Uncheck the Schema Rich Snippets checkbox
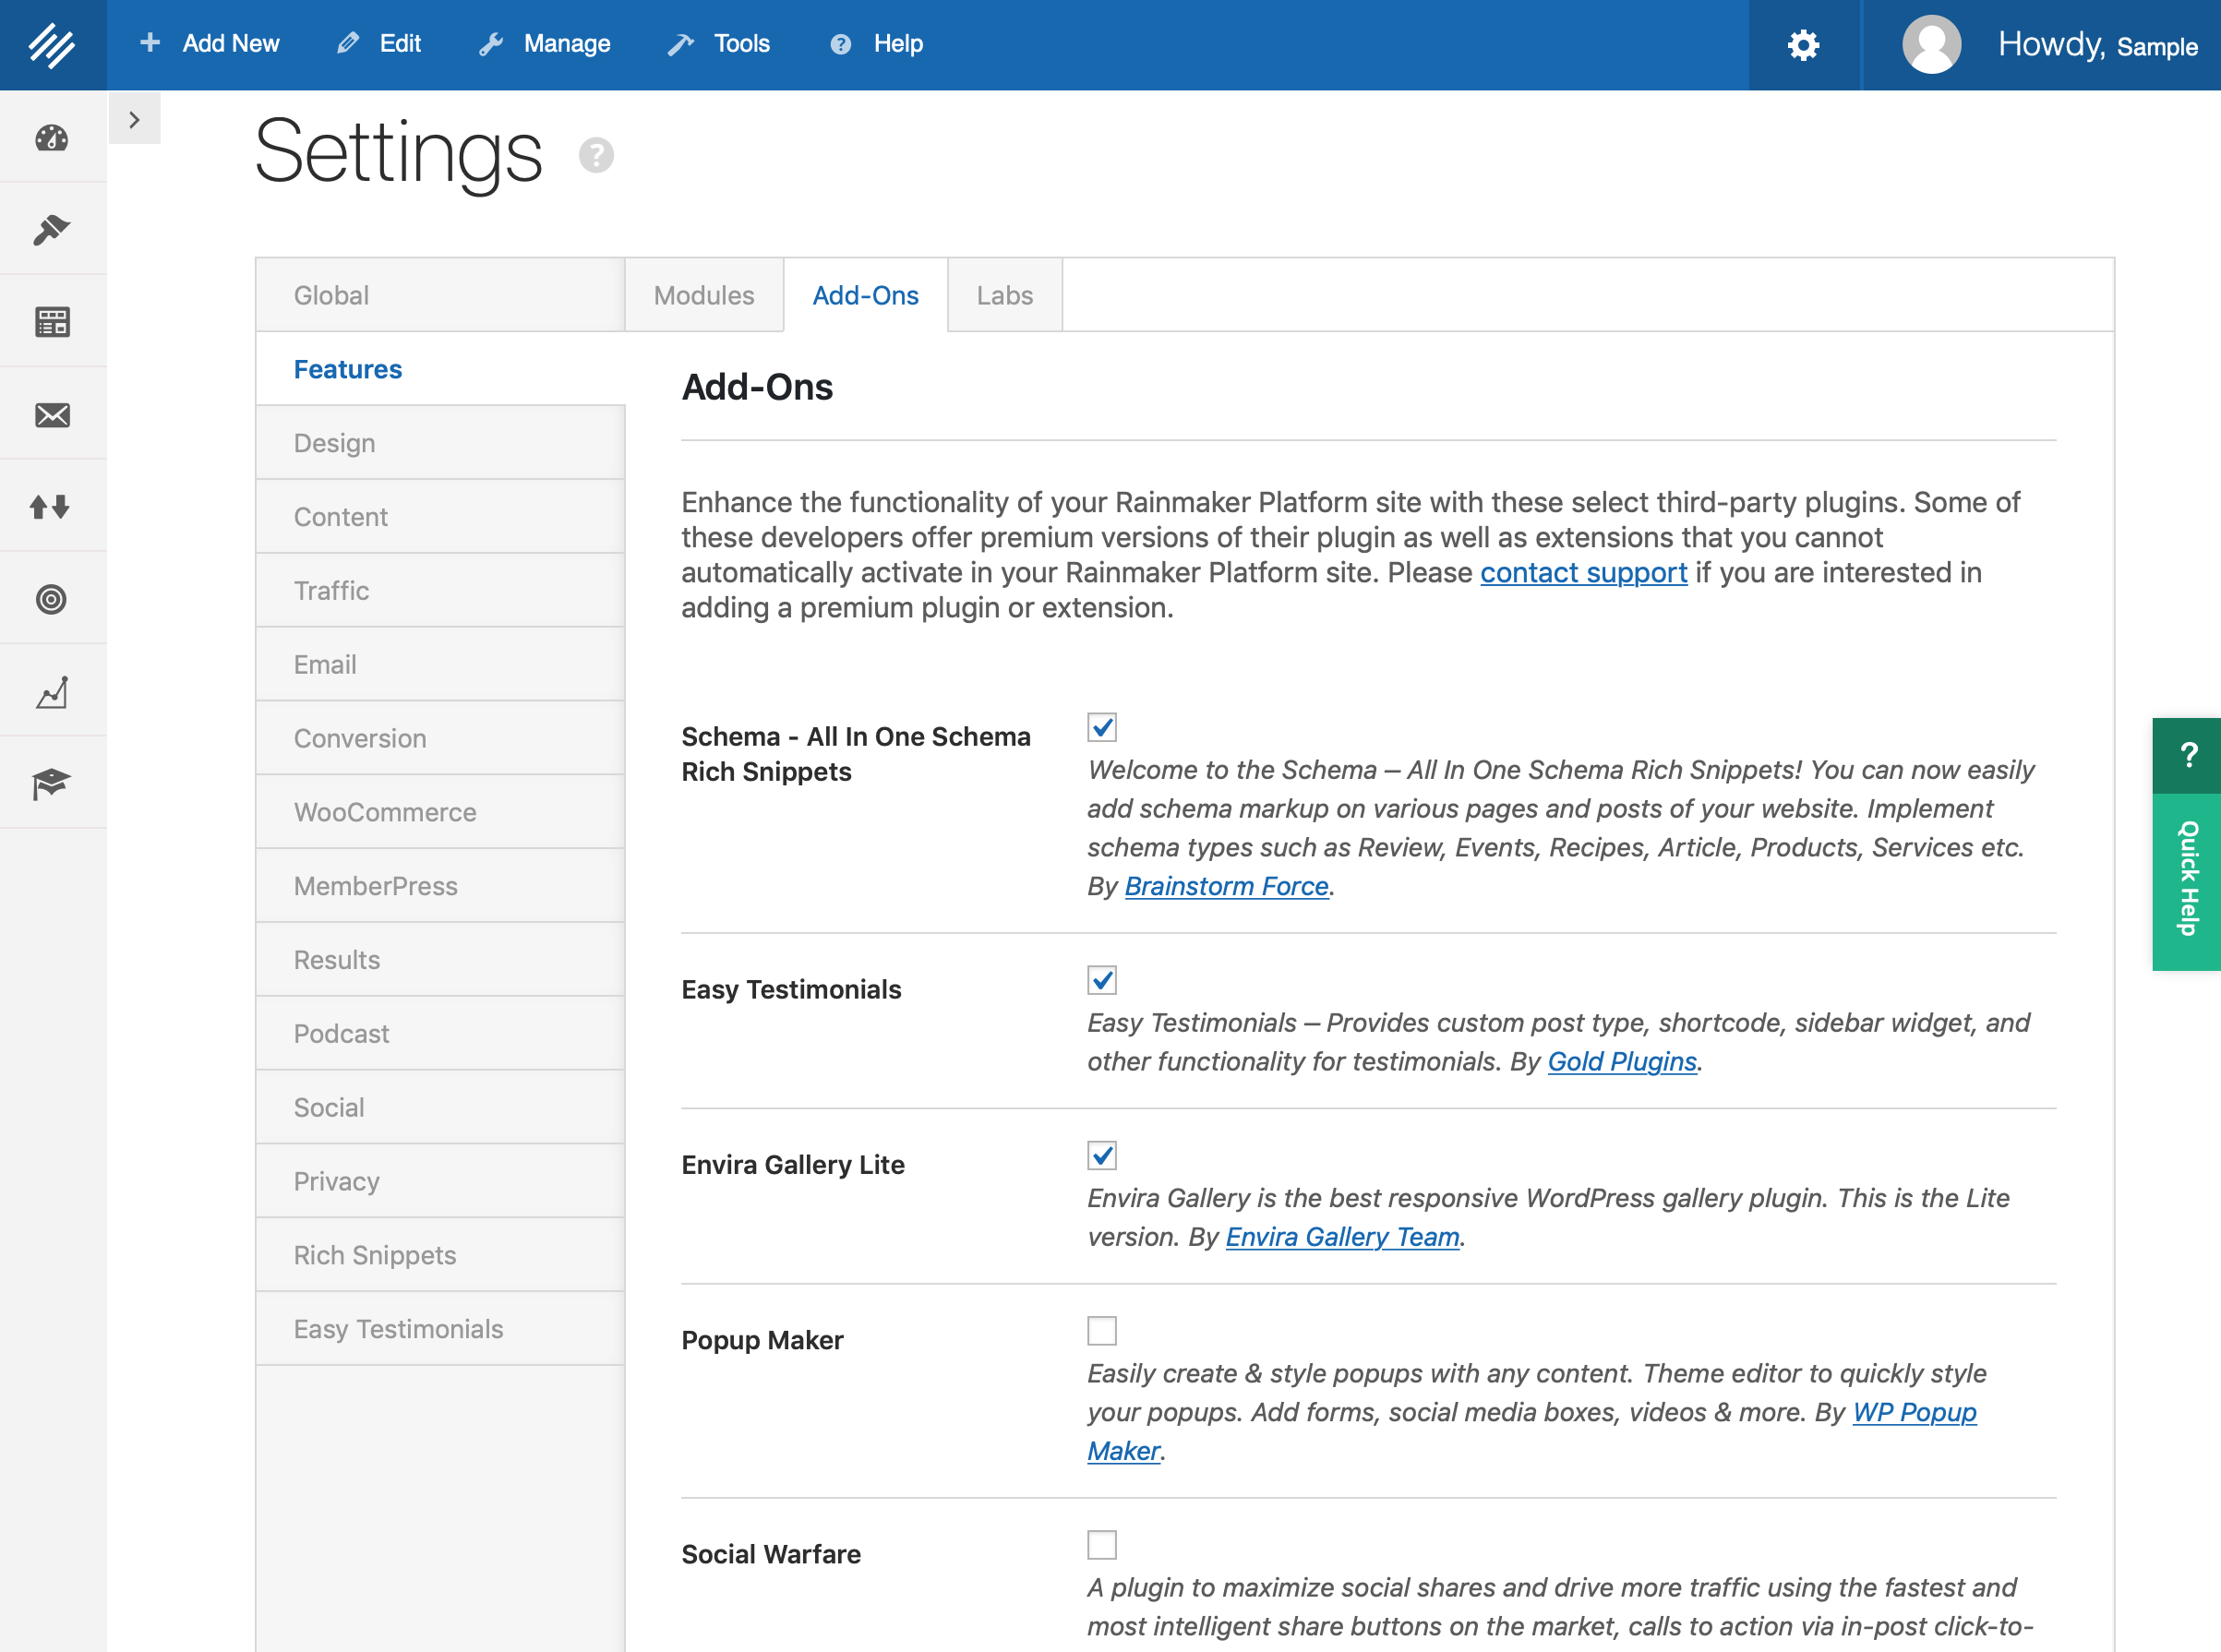Screen dimensions: 2221x1652 pos(1102,727)
